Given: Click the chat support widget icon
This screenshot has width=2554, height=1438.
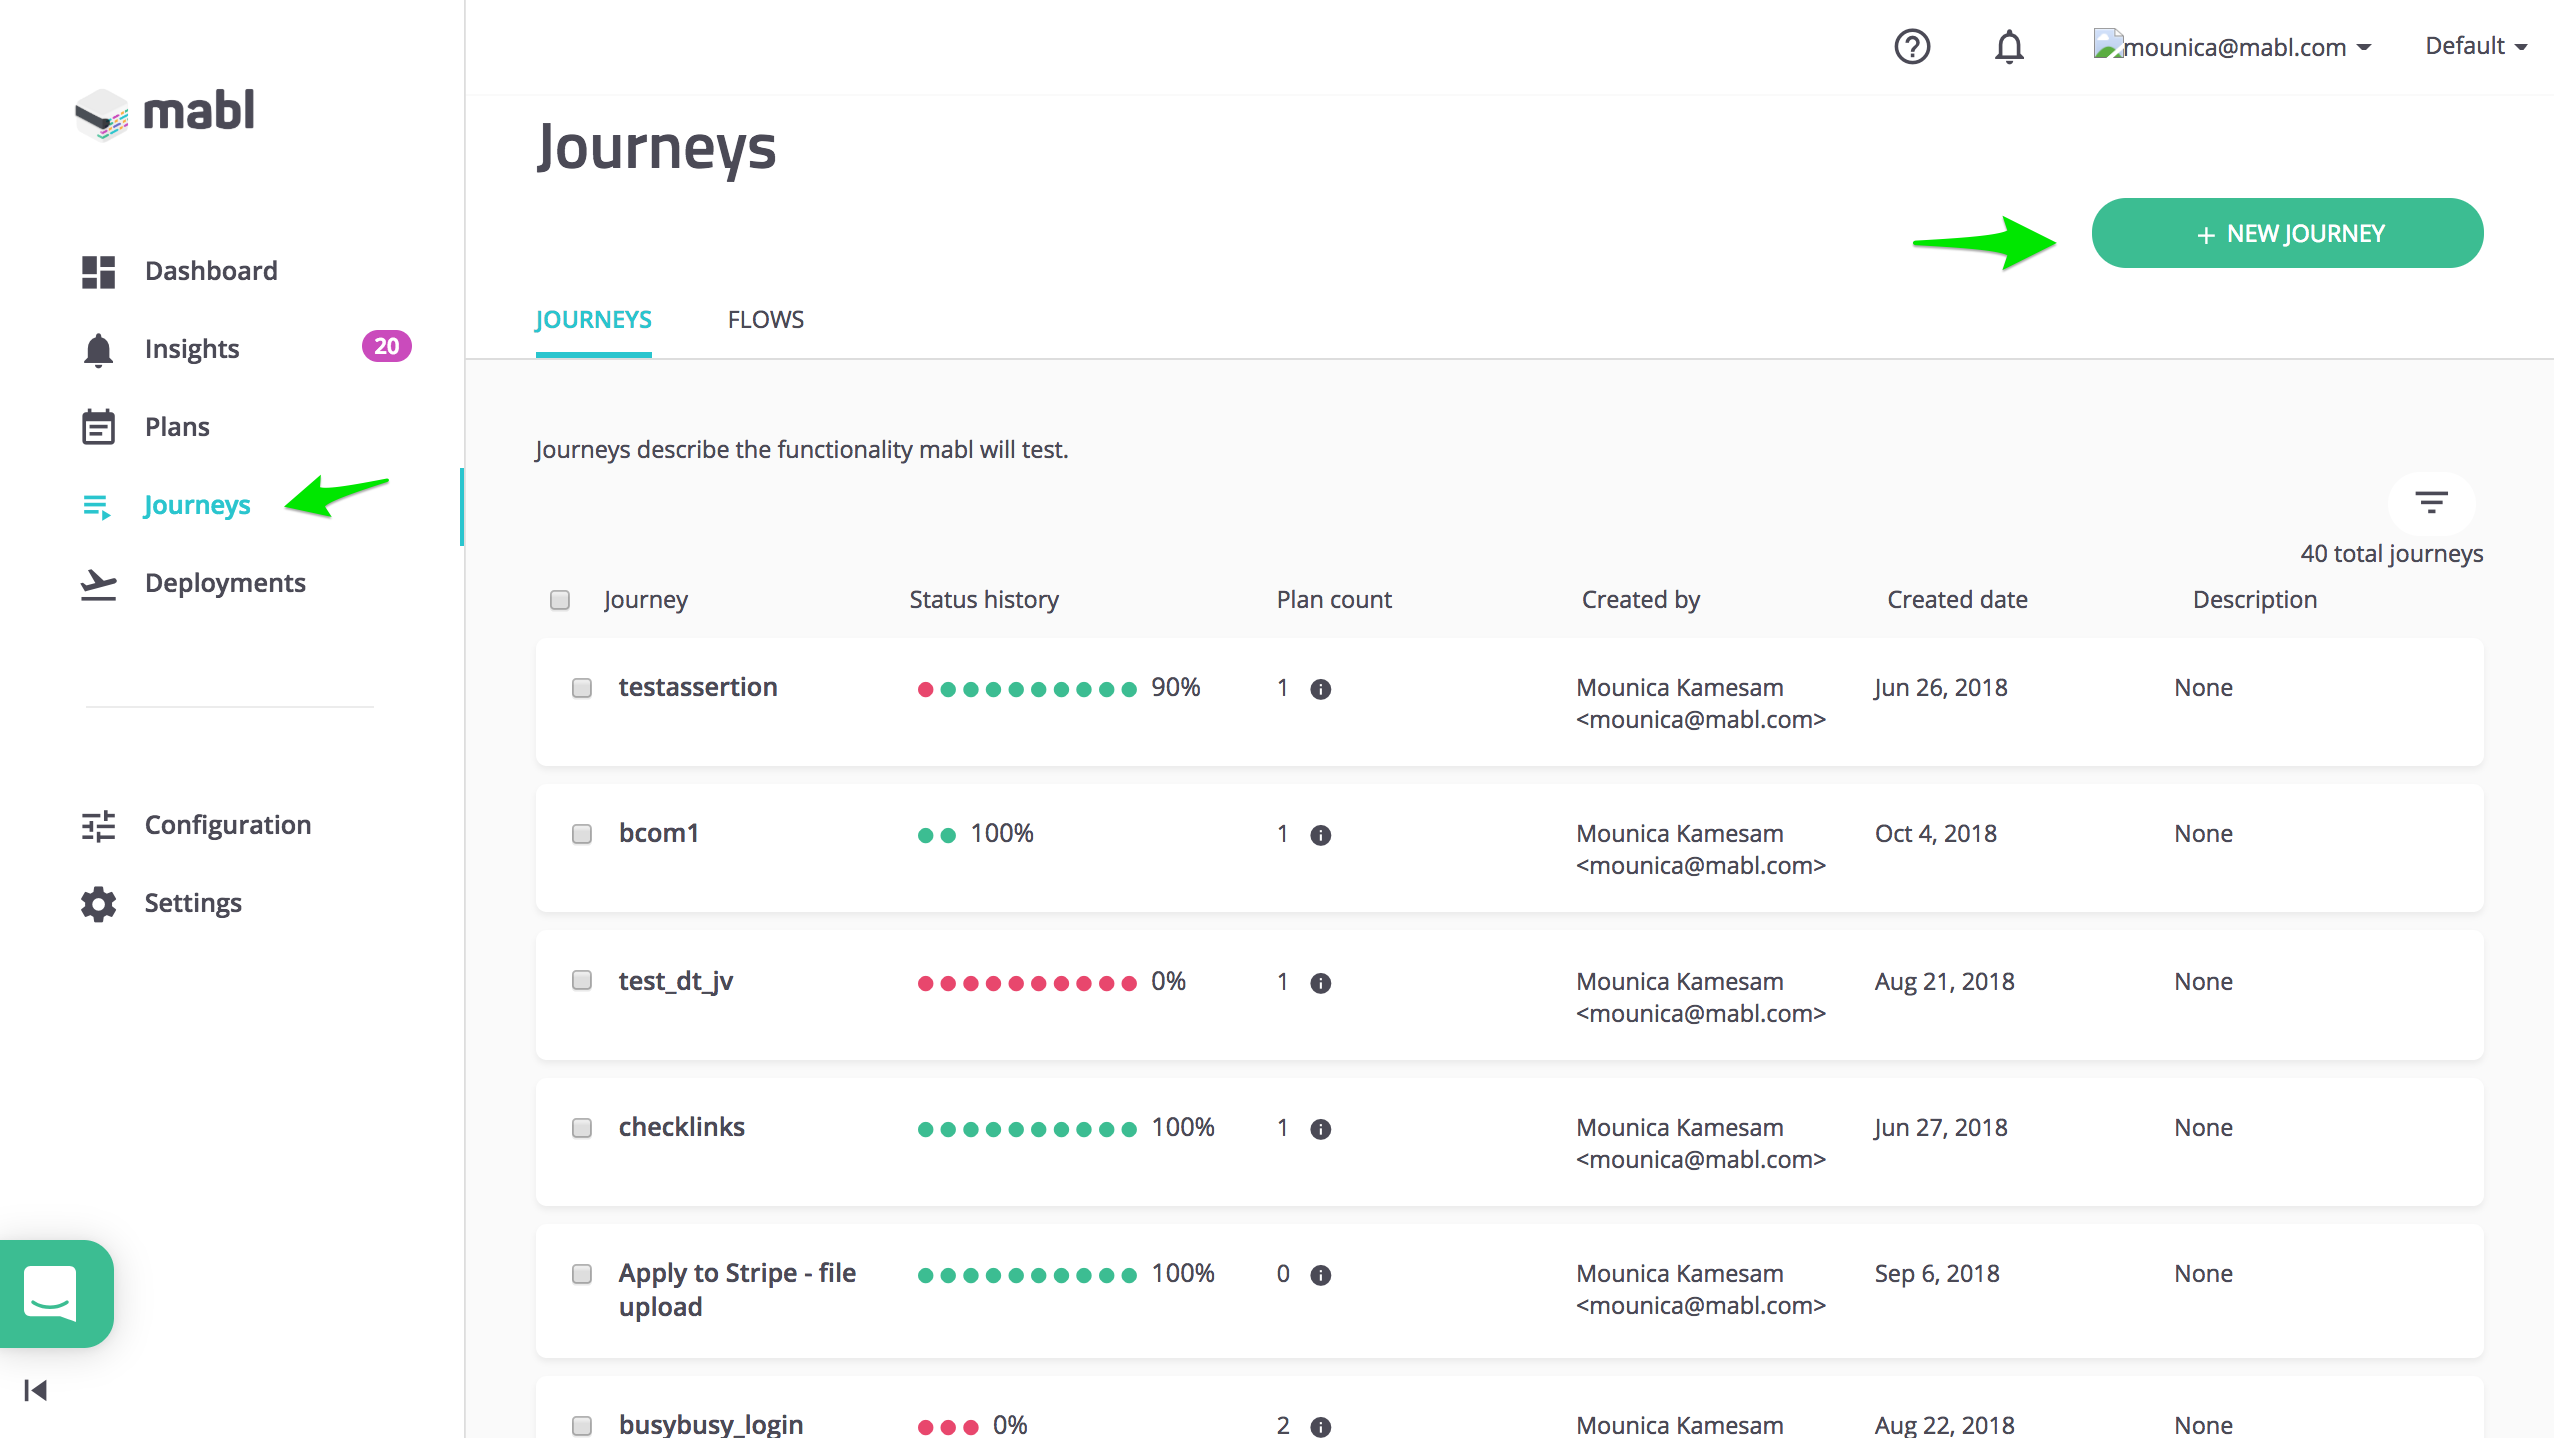Looking at the screenshot, I should click(x=52, y=1292).
